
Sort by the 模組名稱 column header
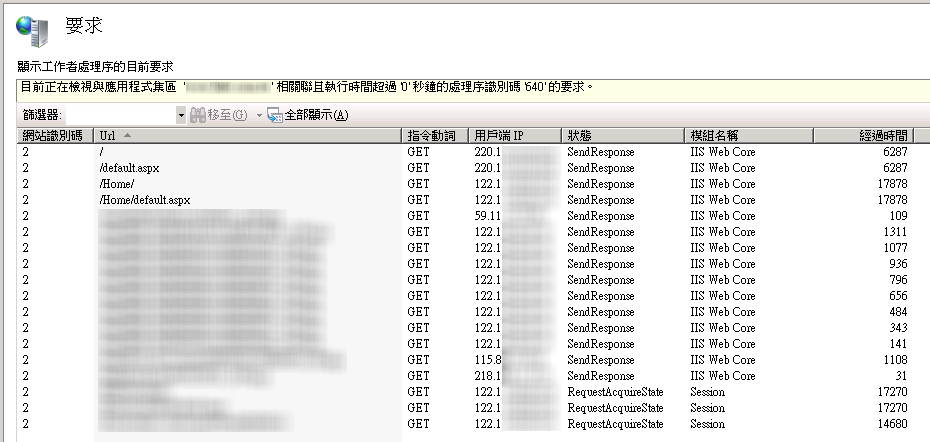pos(749,136)
